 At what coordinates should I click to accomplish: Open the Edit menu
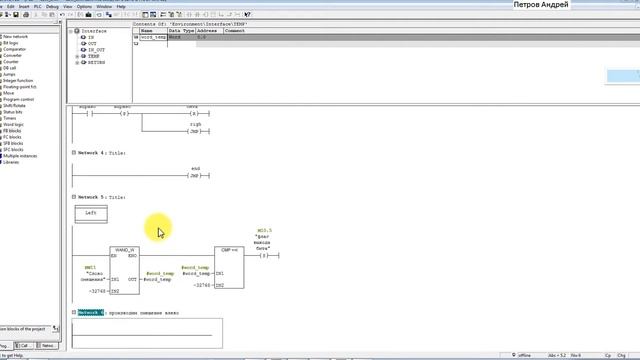[x=11, y=7]
